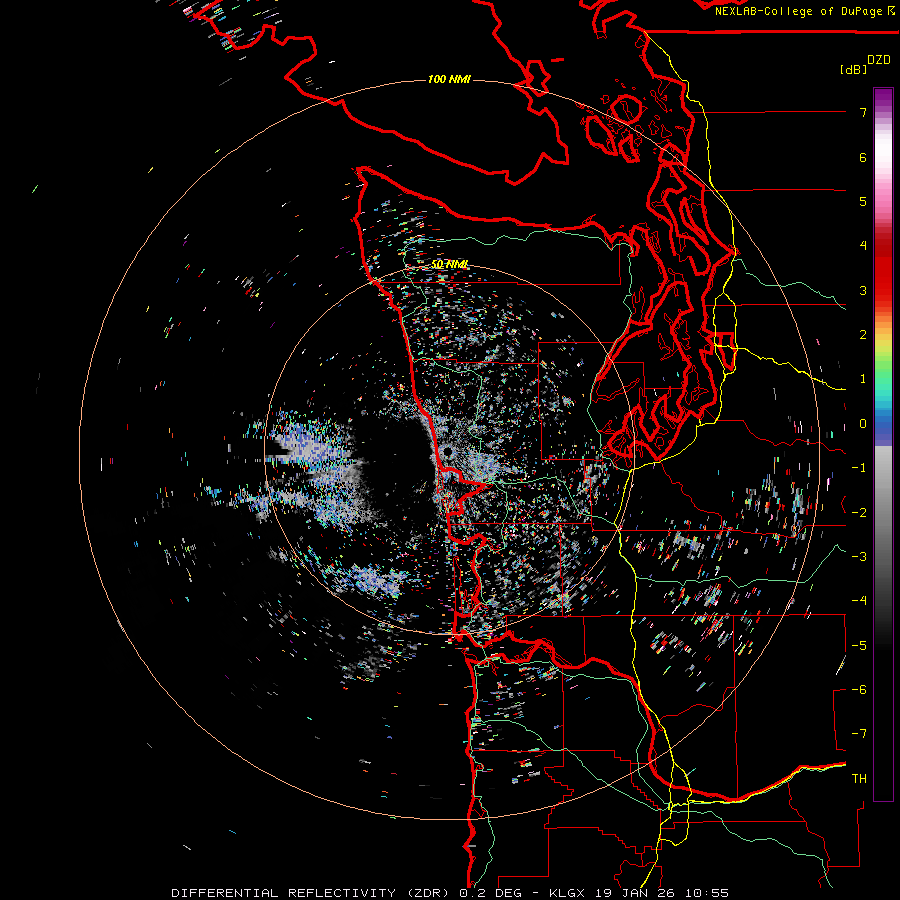Click the 3 tick label on the scale

coord(863,290)
